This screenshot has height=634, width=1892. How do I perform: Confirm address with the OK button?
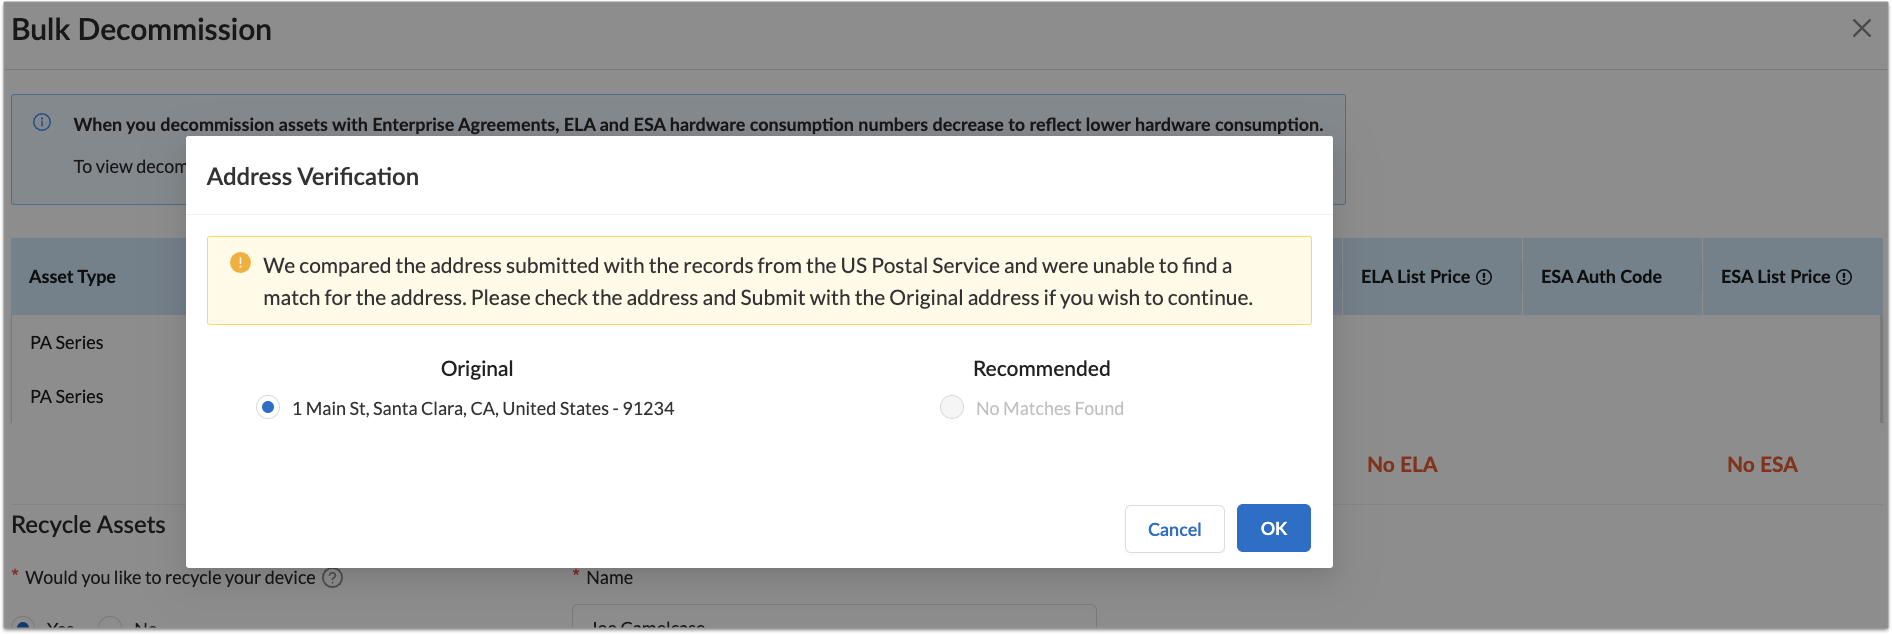point(1273,528)
